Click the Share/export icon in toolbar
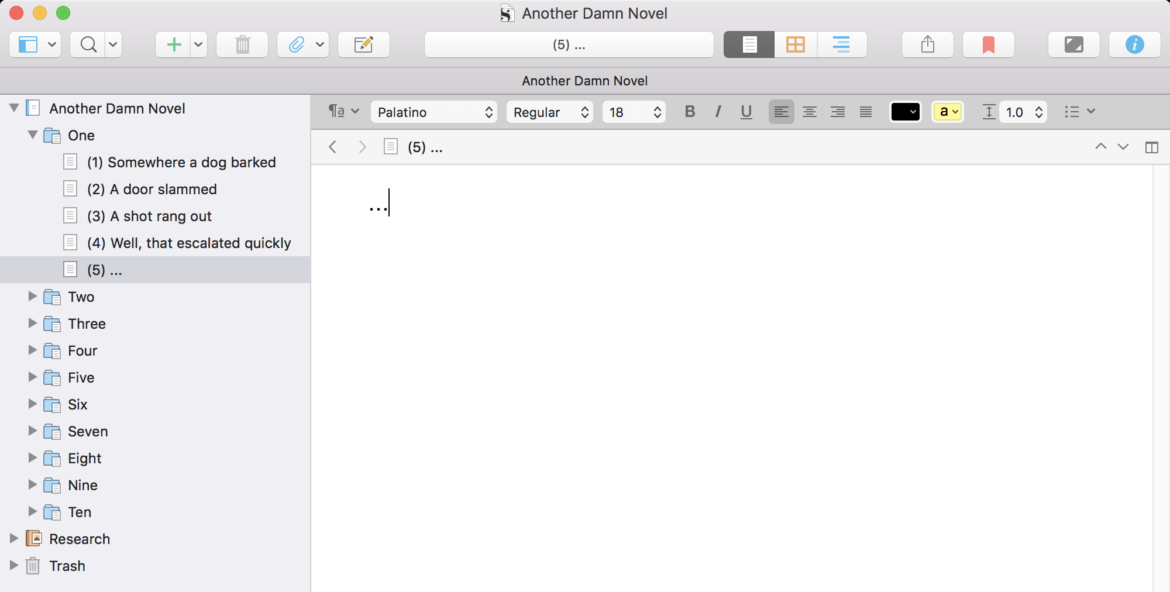The width and height of the screenshot is (1170, 592). tap(927, 45)
